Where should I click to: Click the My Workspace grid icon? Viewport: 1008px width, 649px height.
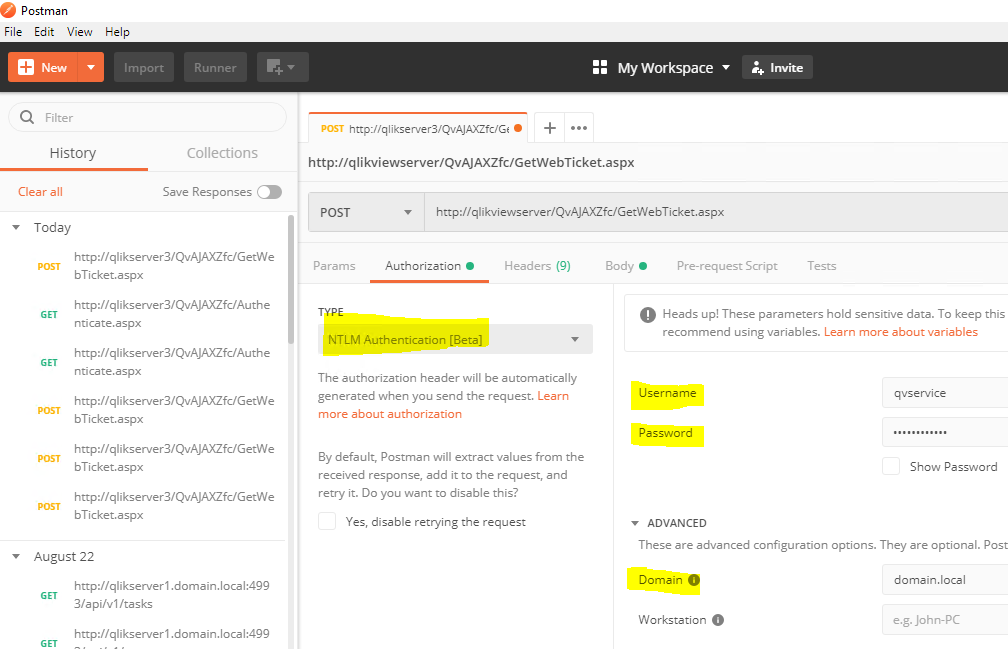[599, 67]
